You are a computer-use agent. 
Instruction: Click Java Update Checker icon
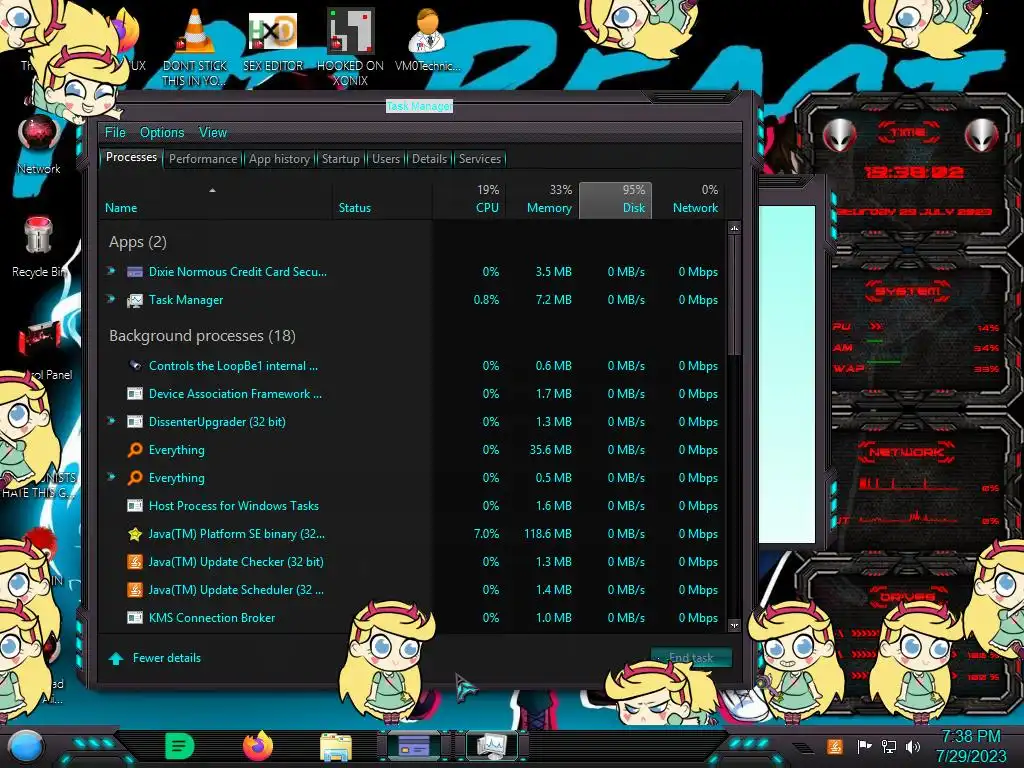(x=135, y=562)
